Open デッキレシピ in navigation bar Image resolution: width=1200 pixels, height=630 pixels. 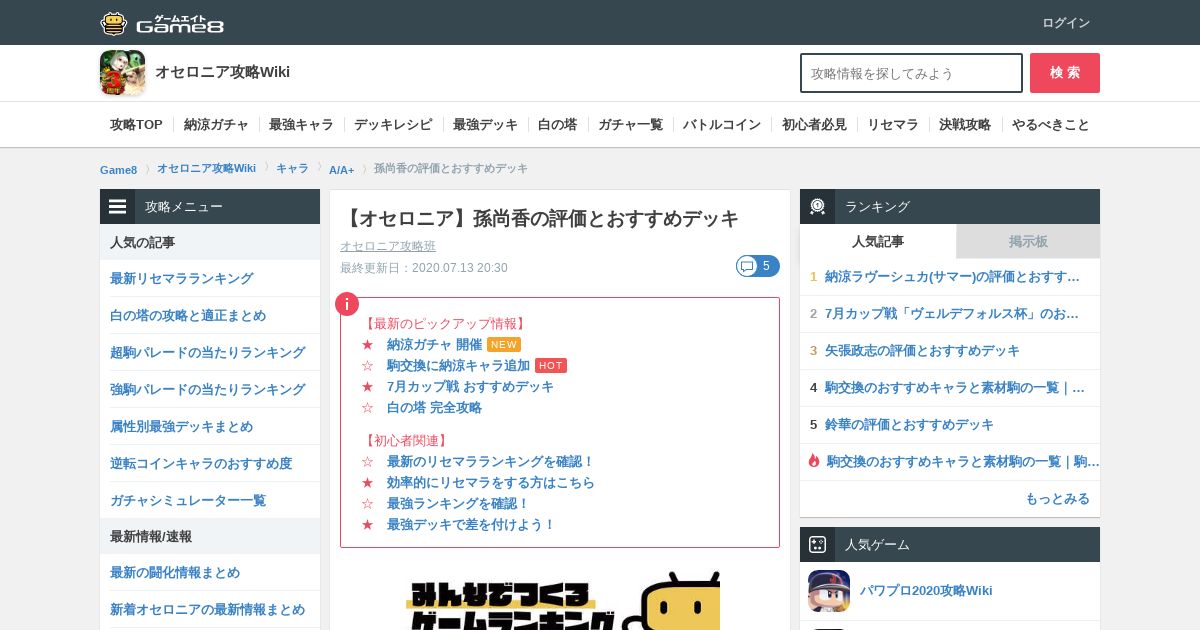click(x=393, y=125)
